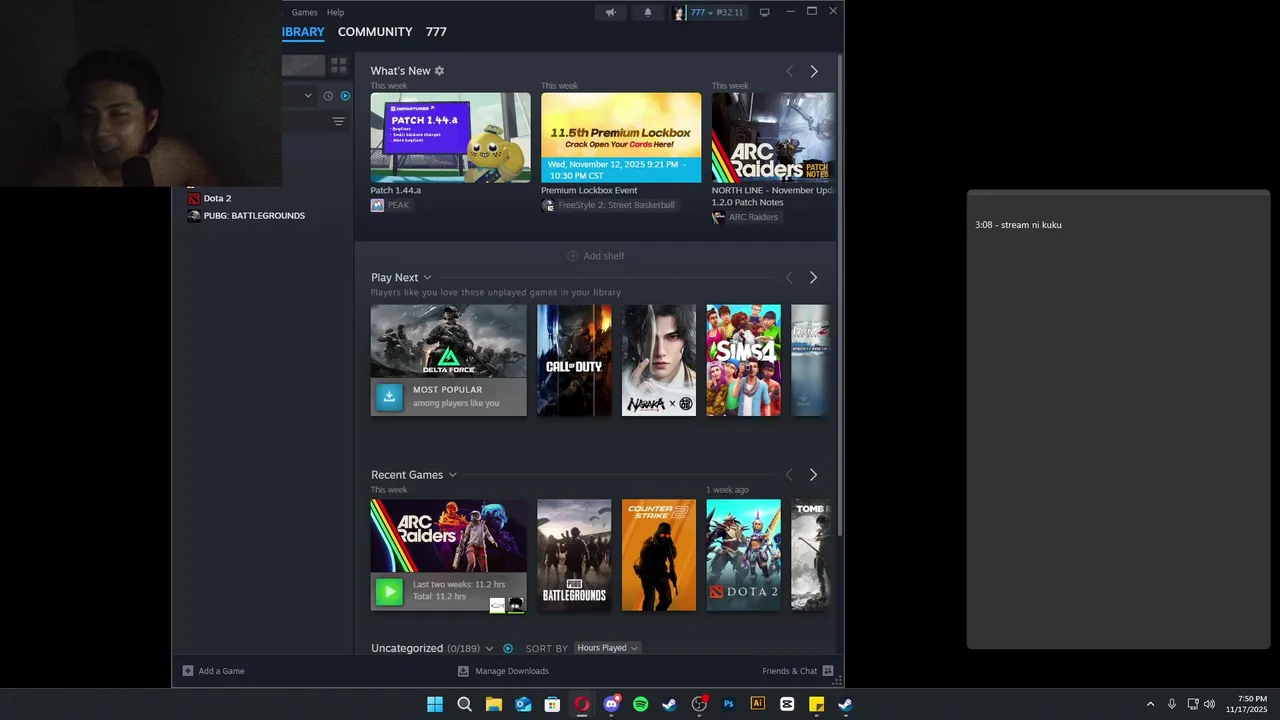Show hidden system tray icons chevron

click(1150, 704)
